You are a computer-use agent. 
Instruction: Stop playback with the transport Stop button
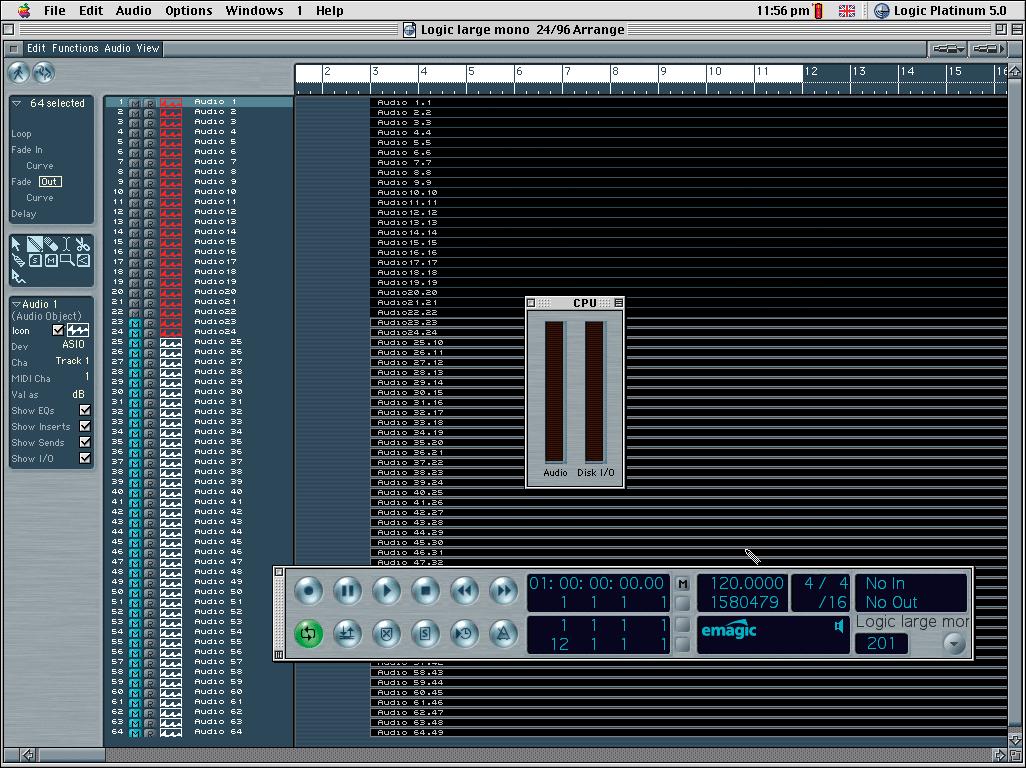[x=425, y=591]
